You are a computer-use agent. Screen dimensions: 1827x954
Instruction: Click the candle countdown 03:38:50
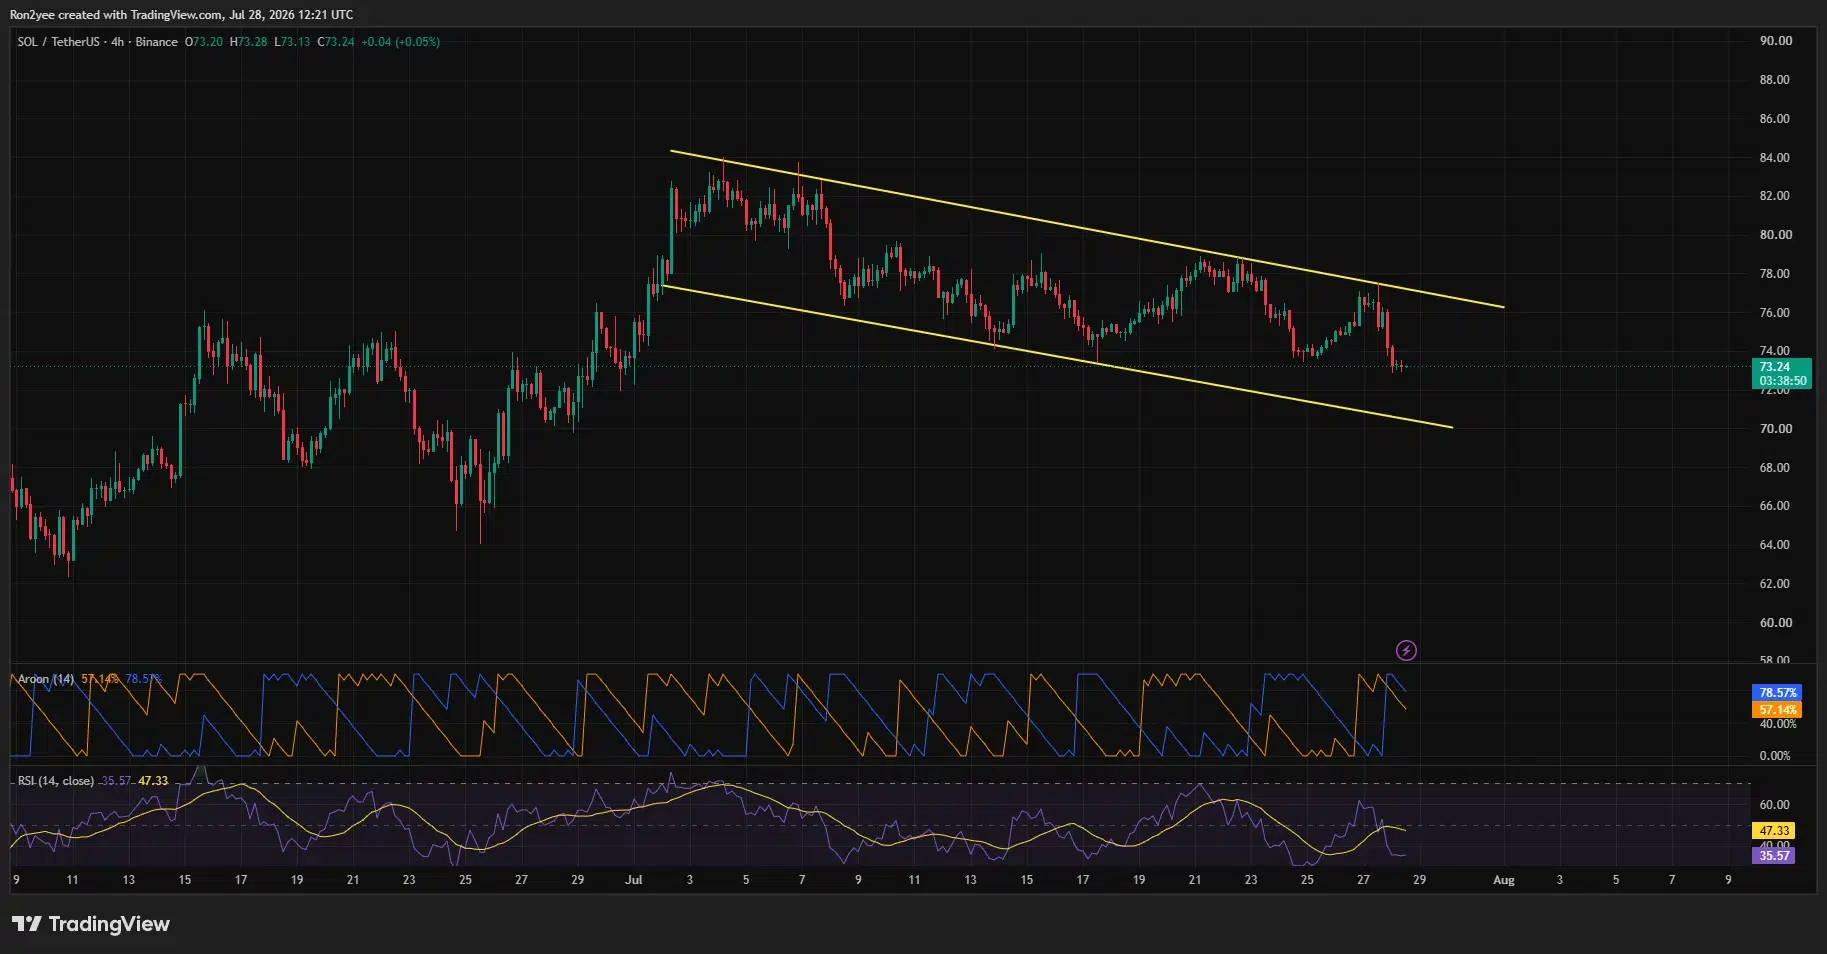click(x=1782, y=381)
